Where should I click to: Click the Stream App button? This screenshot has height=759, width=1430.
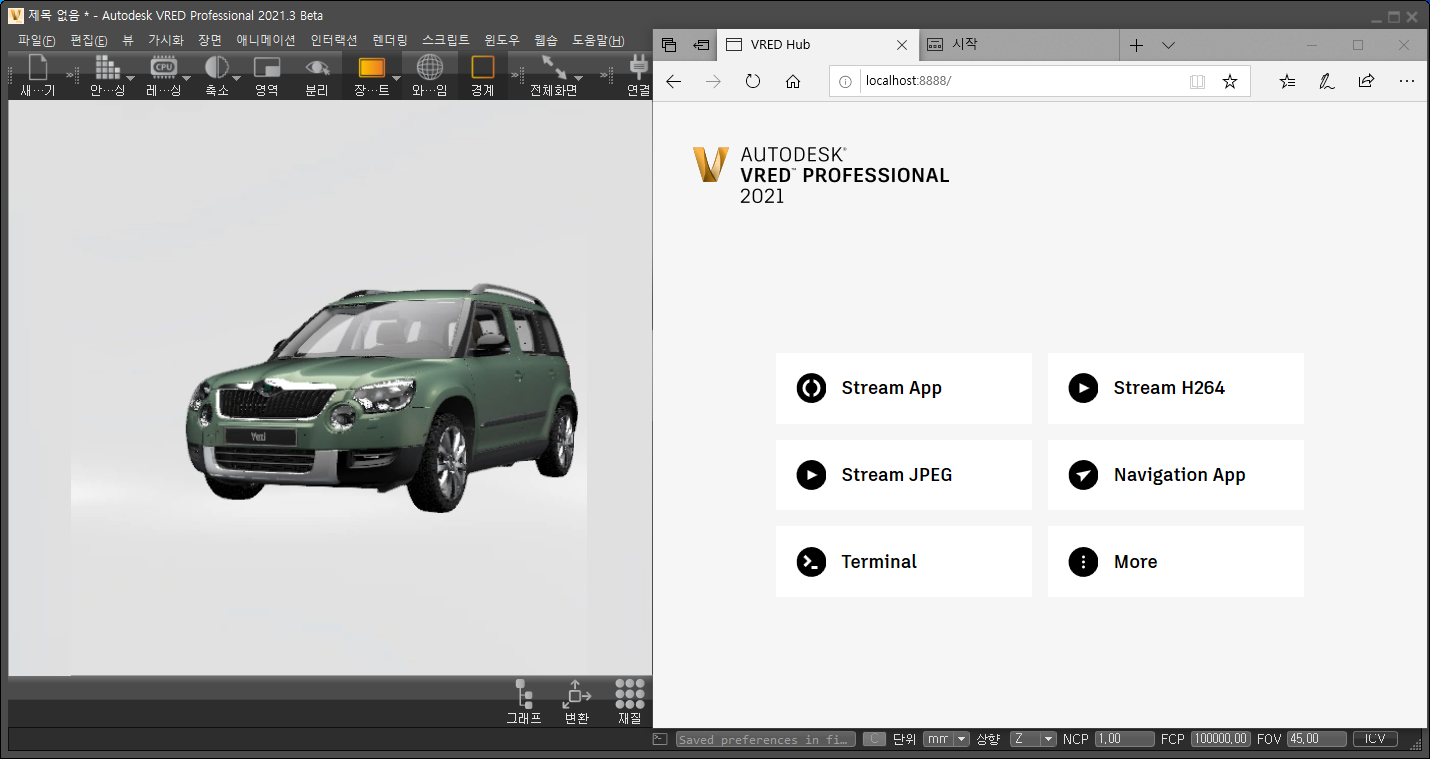click(x=904, y=388)
